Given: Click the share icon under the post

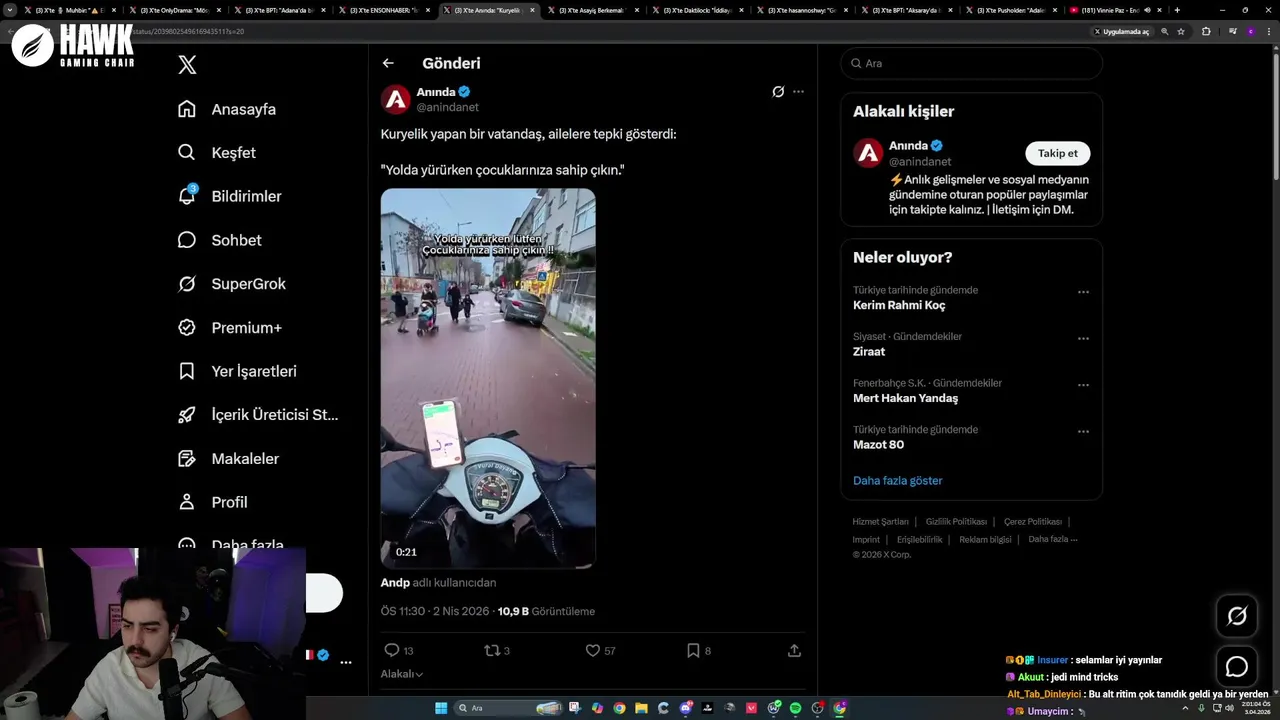Looking at the screenshot, I should point(794,650).
